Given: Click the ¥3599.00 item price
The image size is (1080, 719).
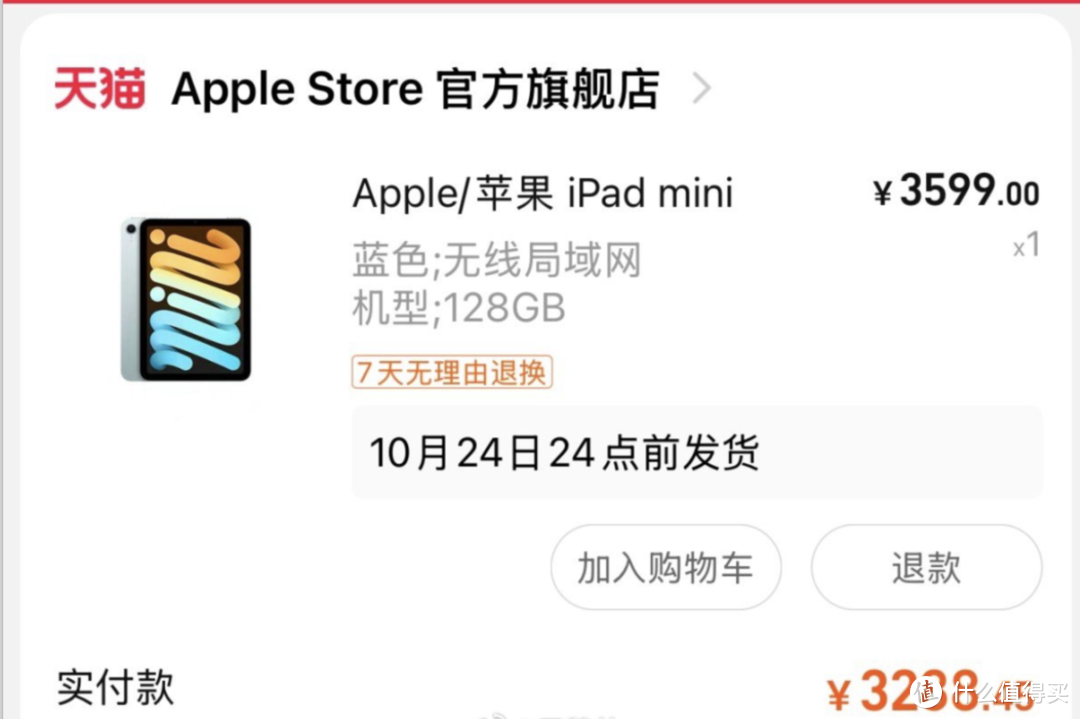Looking at the screenshot, I should [956, 191].
